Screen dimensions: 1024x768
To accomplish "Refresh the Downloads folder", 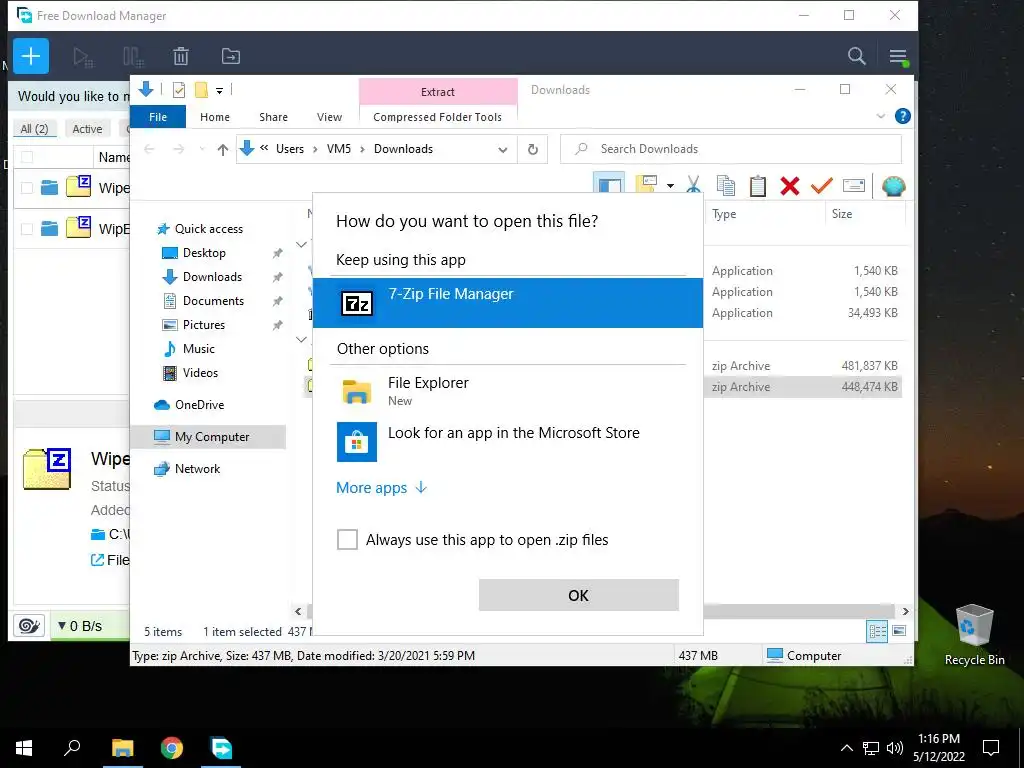I will coord(533,150).
